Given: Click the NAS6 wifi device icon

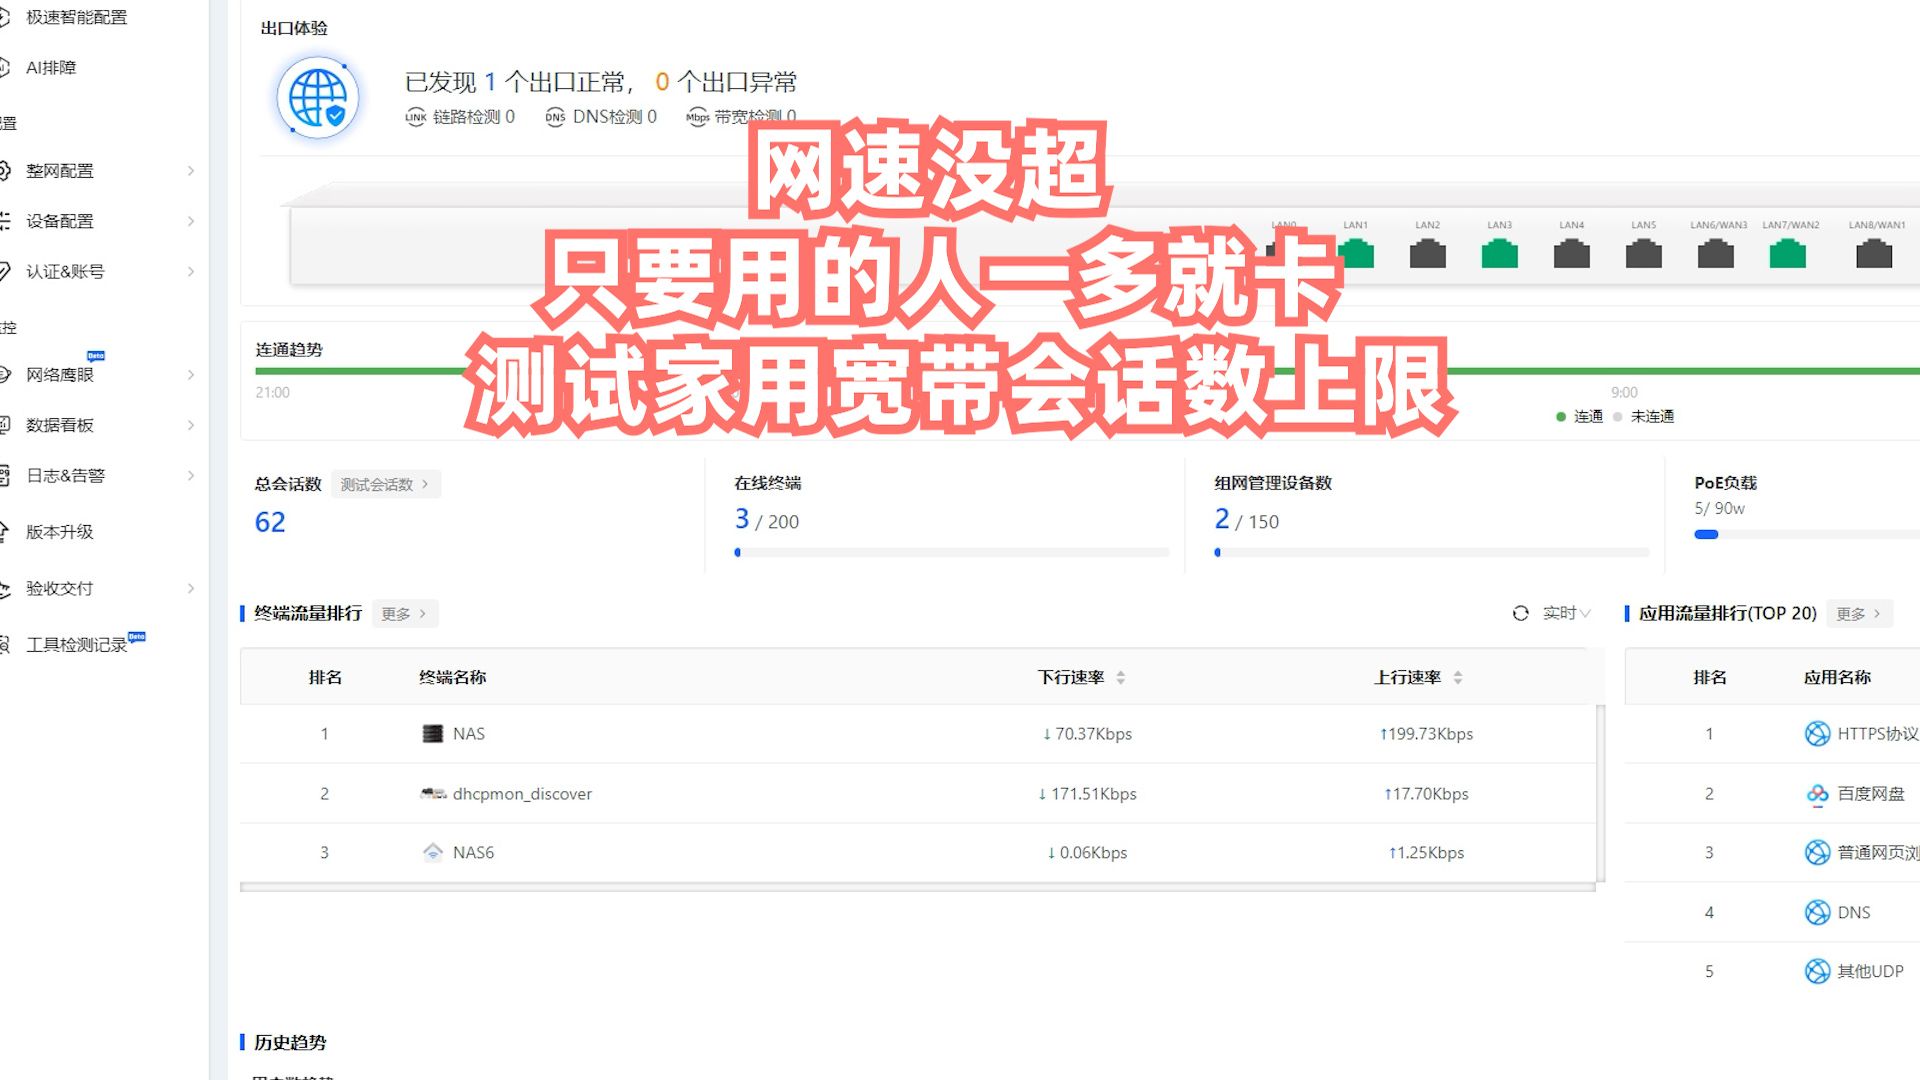Looking at the screenshot, I should click(432, 852).
